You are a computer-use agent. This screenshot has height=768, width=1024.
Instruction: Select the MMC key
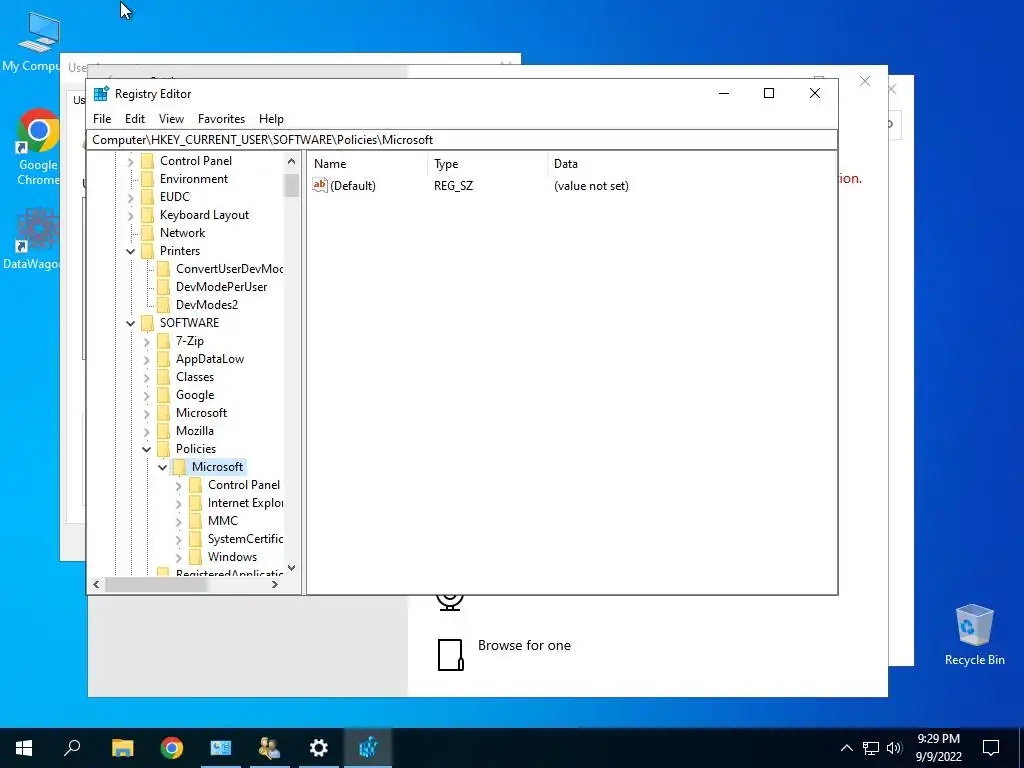coord(223,520)
